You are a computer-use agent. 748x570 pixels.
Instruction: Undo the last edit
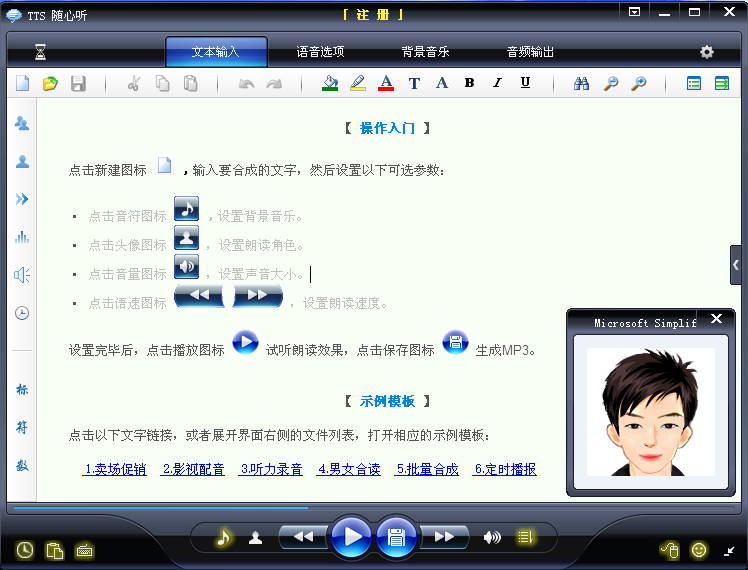tap(246, 84)
